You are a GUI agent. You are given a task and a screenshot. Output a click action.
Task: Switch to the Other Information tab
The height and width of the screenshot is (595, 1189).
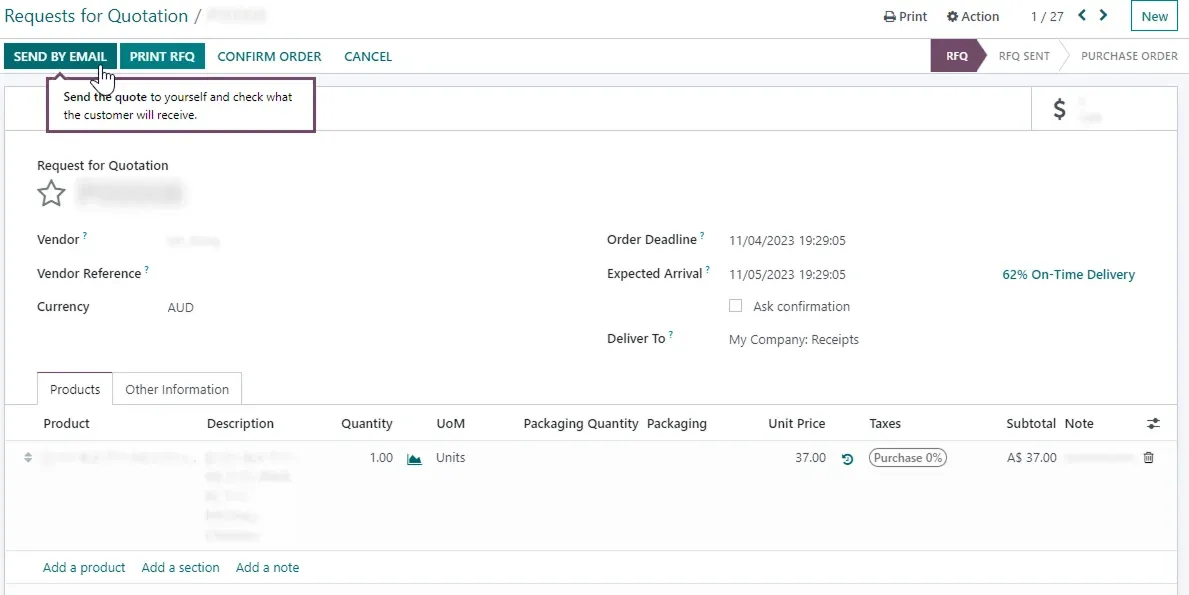pyautogui.click(x=177, y=389)
